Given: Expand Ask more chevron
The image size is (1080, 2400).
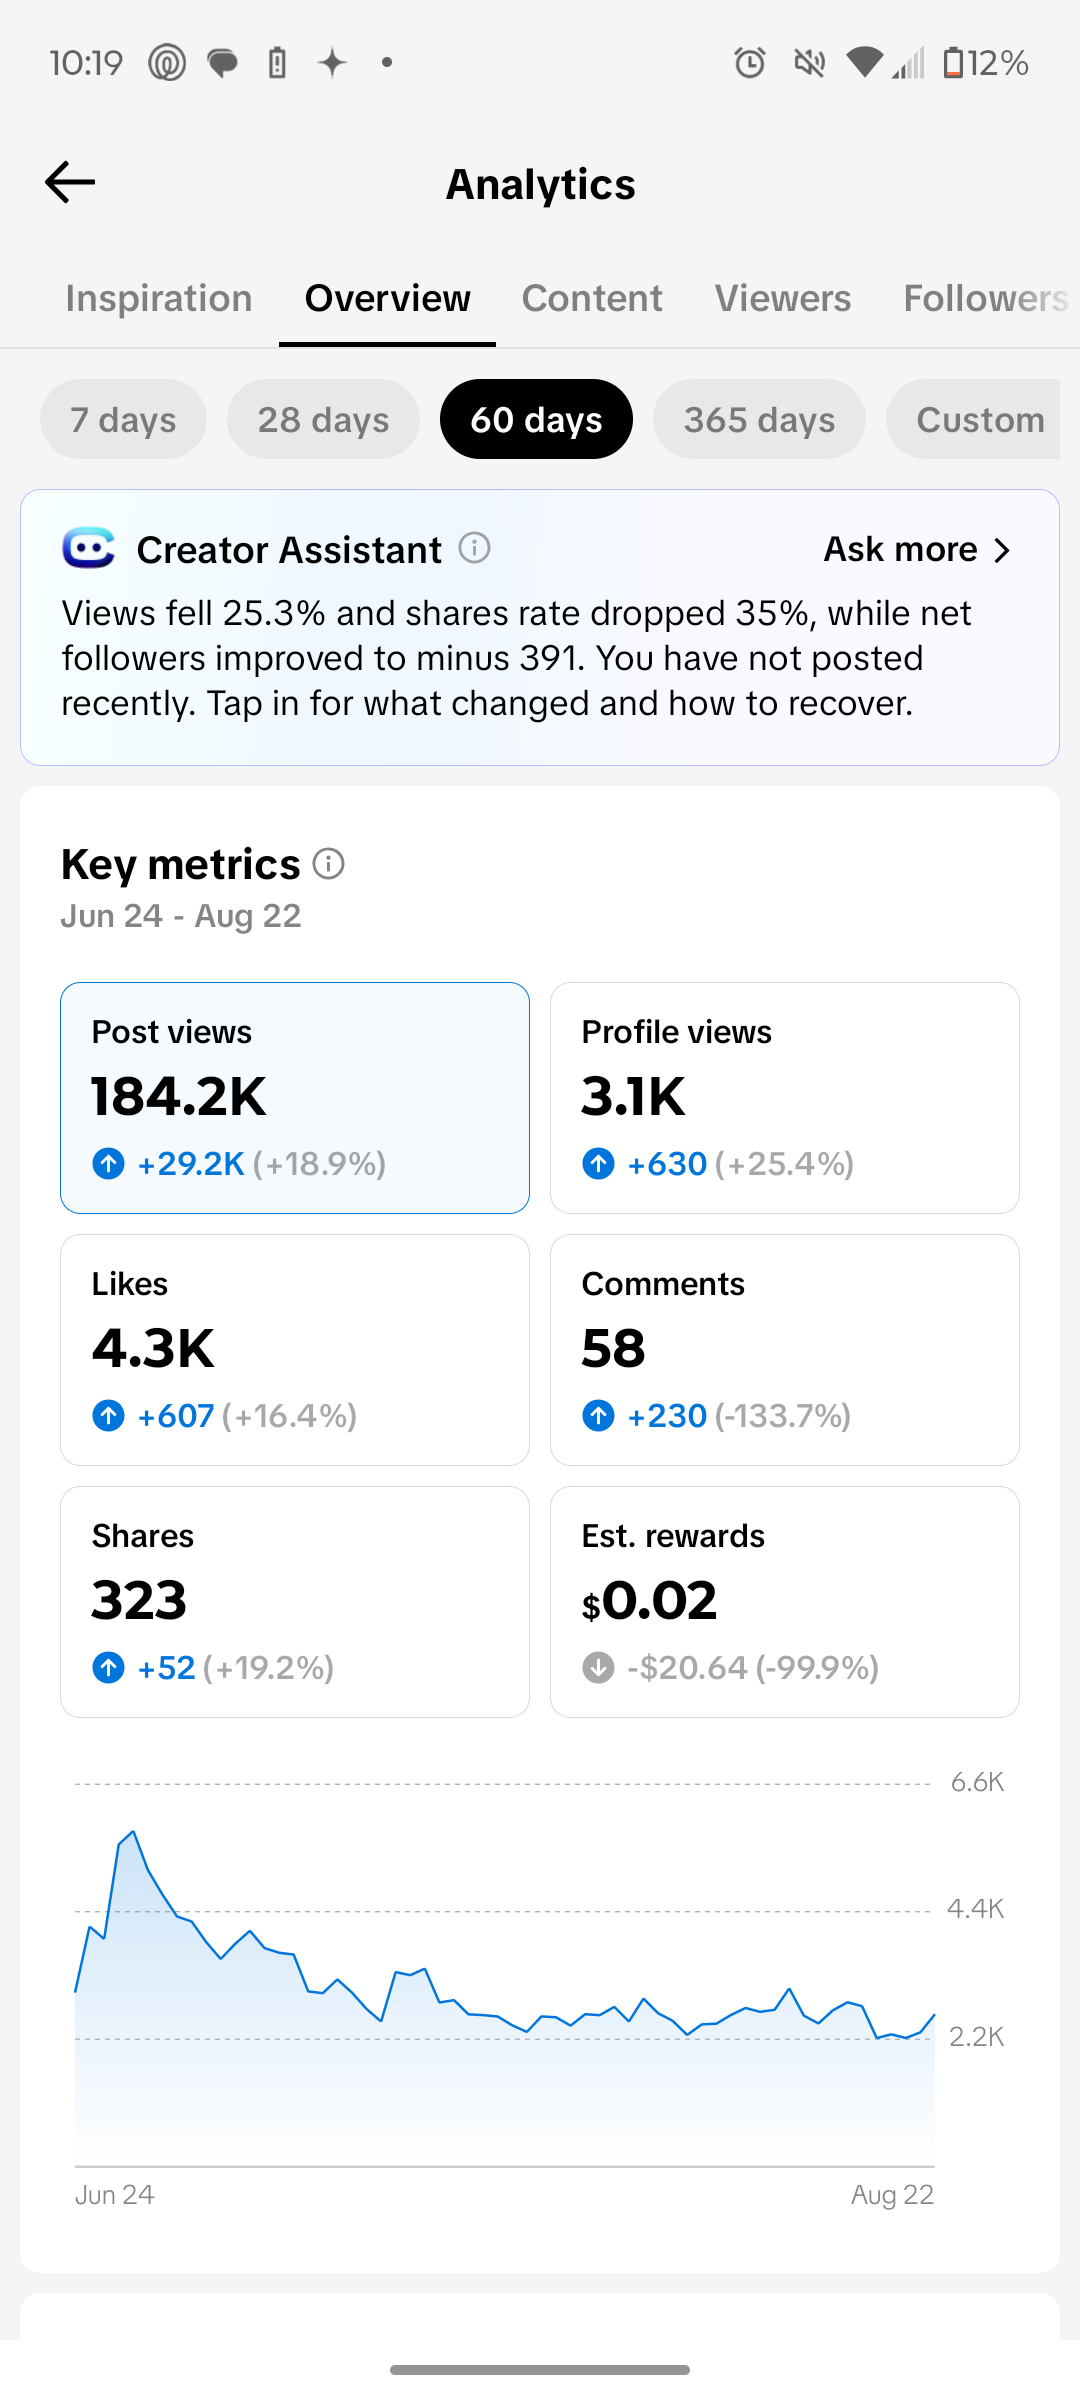Looking at the screenshot, I should tap(1002, 550).
